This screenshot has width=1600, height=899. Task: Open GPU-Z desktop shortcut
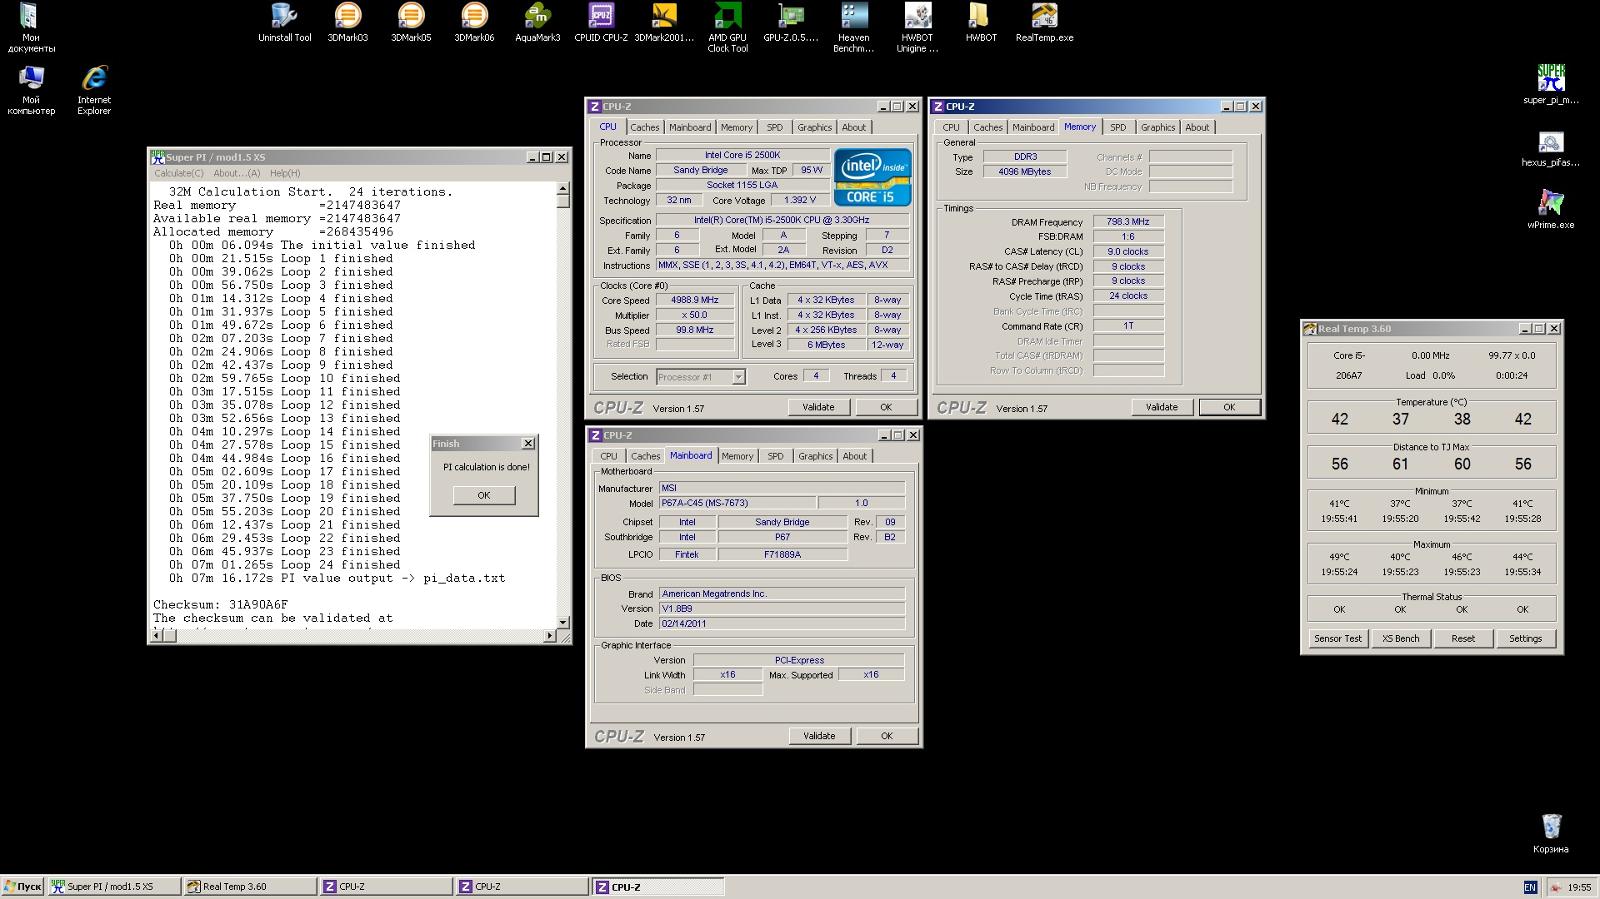click(790, 23)
